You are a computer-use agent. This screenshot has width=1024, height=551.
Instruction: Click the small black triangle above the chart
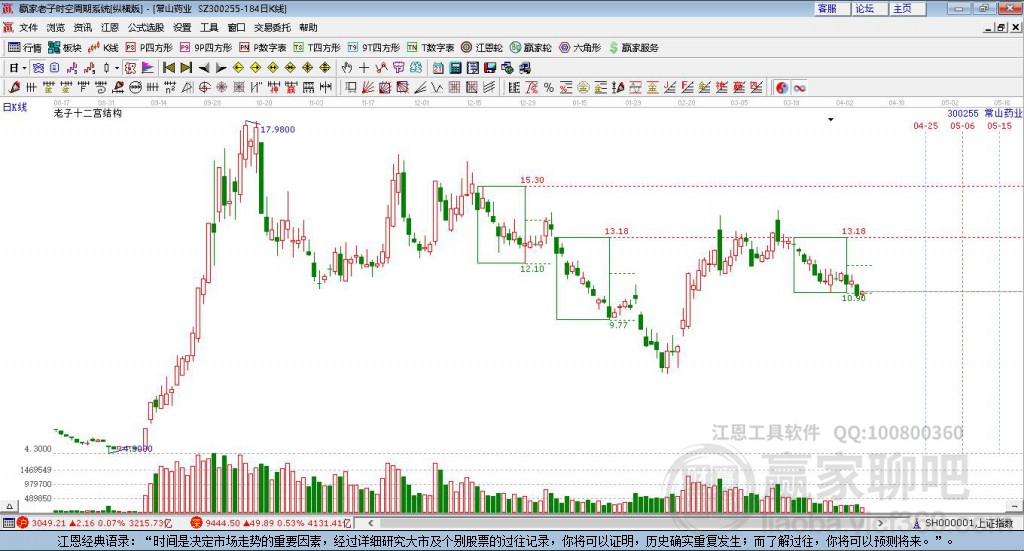[x=831, y=119]
